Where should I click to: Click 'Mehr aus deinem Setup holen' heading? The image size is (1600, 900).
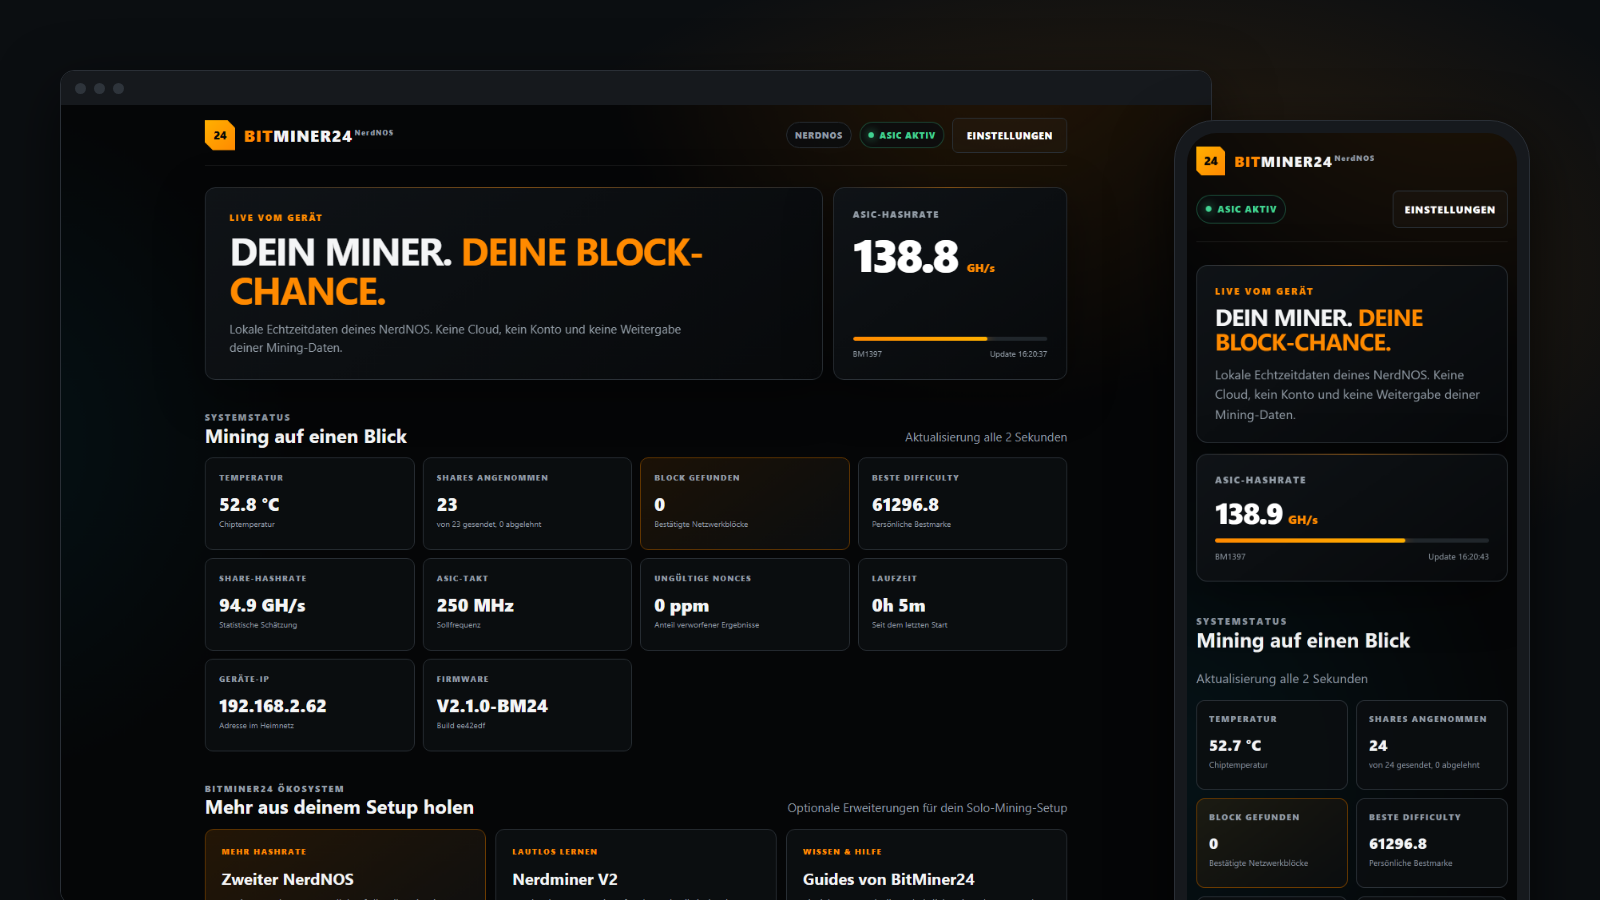(x=339, y=808)
